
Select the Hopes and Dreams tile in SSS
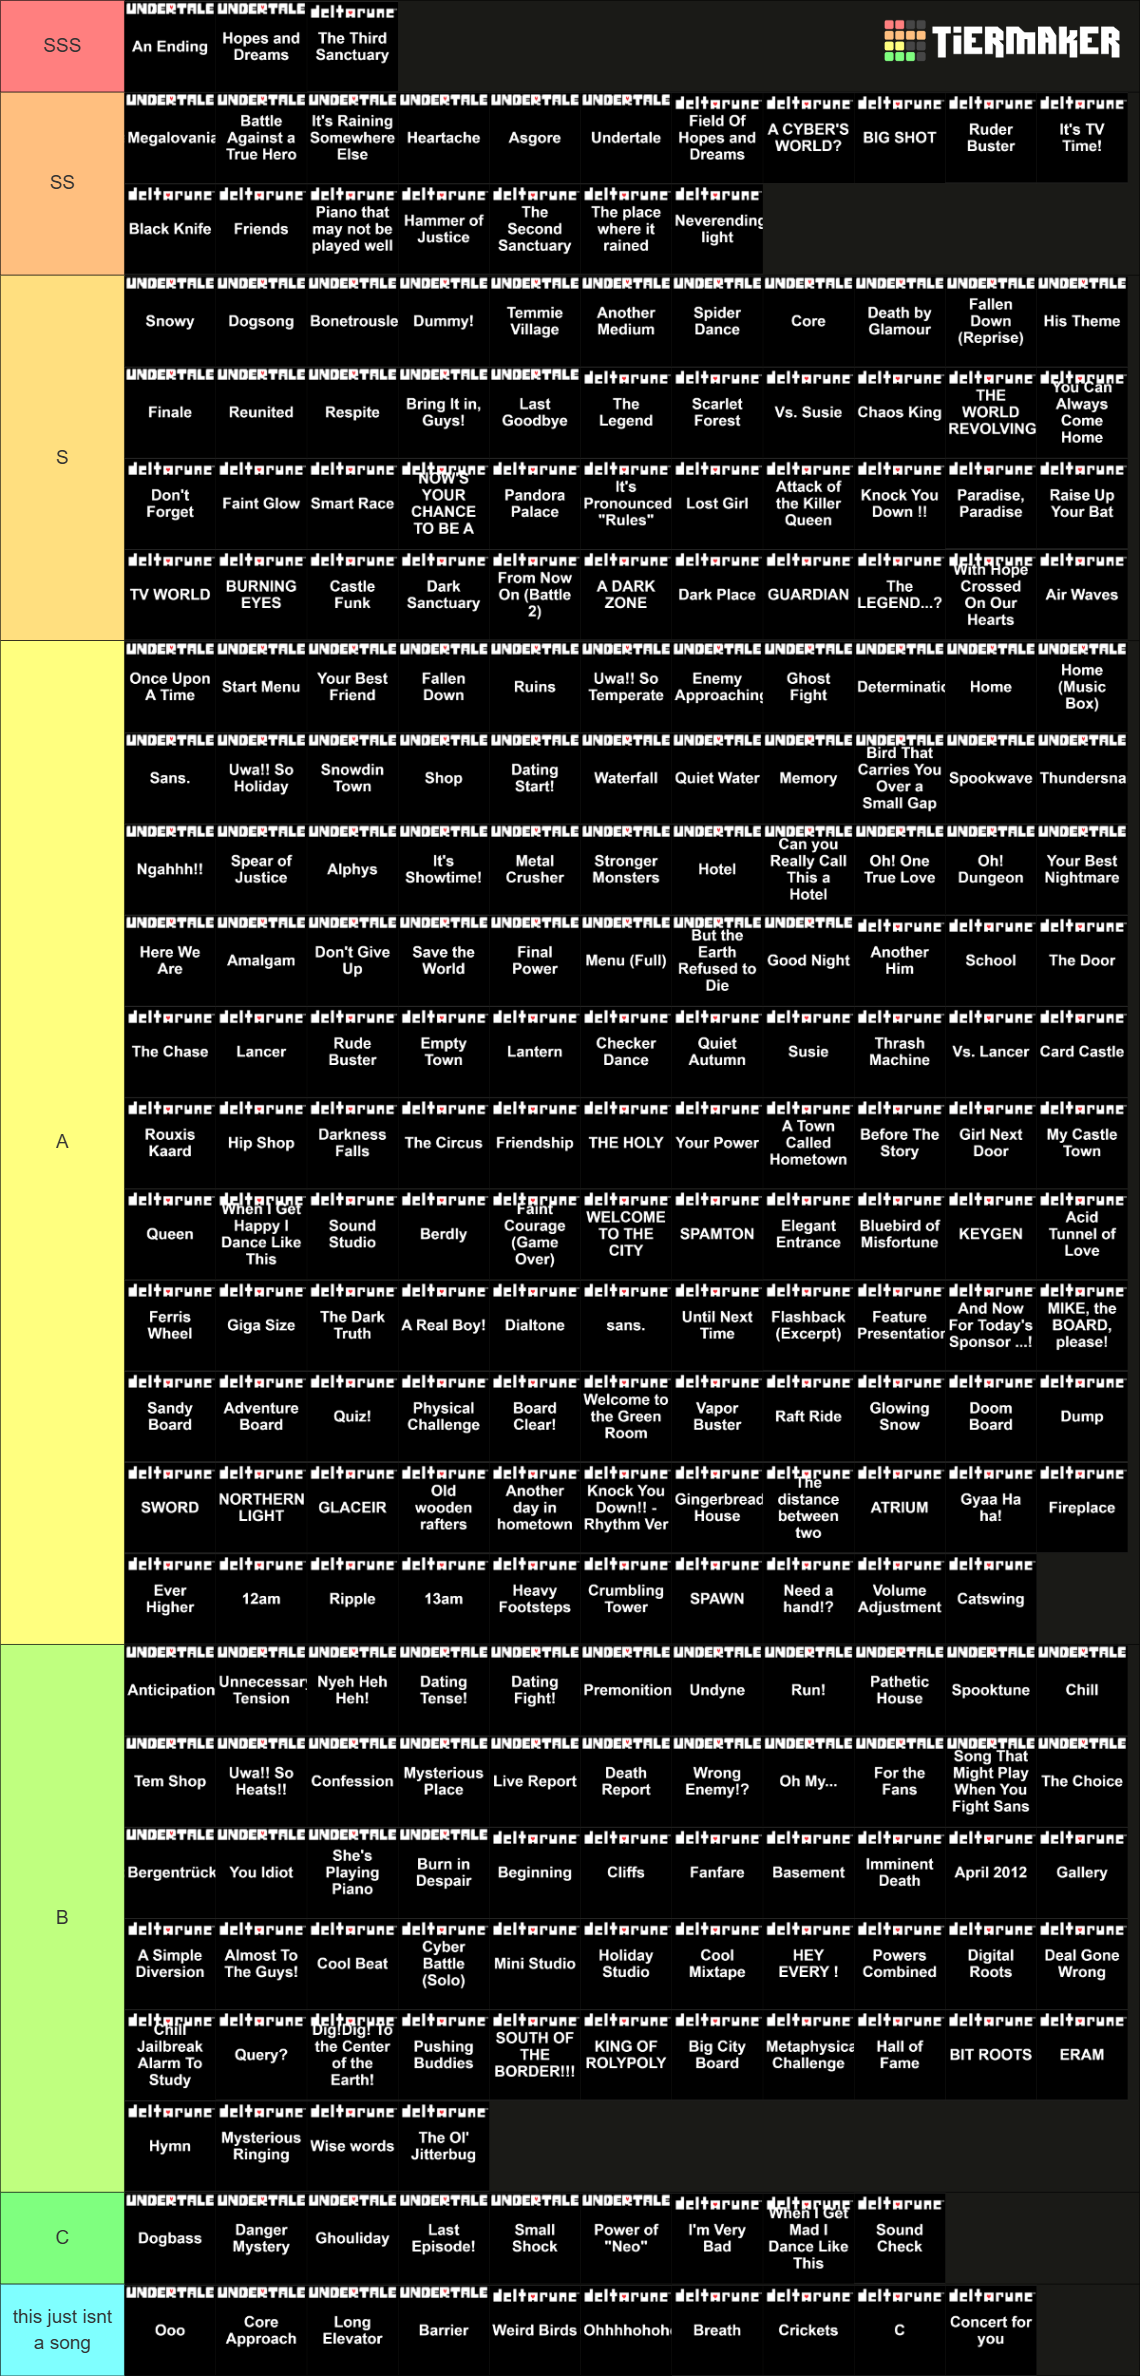(261, 46)
